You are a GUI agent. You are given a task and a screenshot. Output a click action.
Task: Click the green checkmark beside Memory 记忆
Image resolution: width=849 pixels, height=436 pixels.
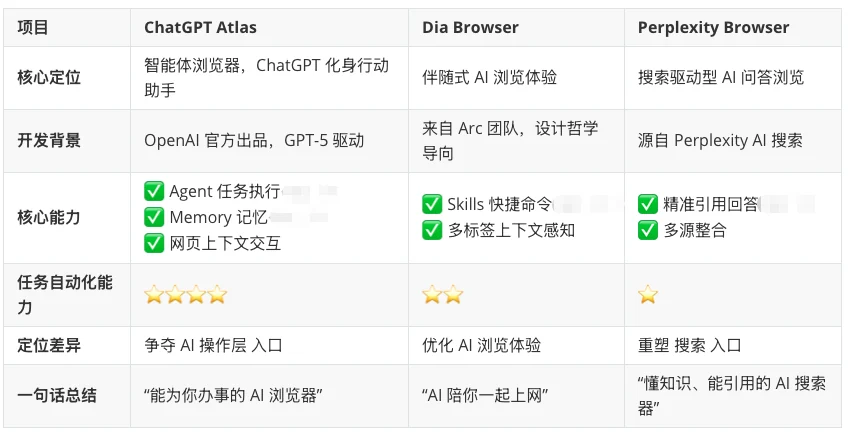point(154,217)
